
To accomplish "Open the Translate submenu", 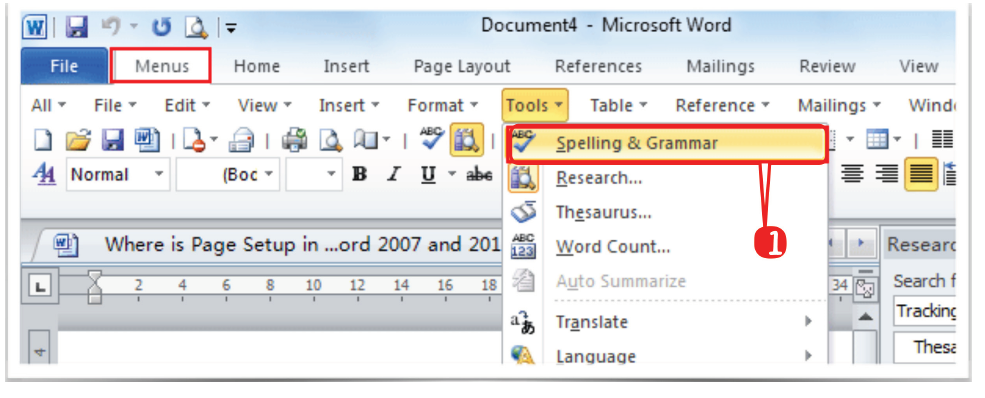I will coord(667,321).
